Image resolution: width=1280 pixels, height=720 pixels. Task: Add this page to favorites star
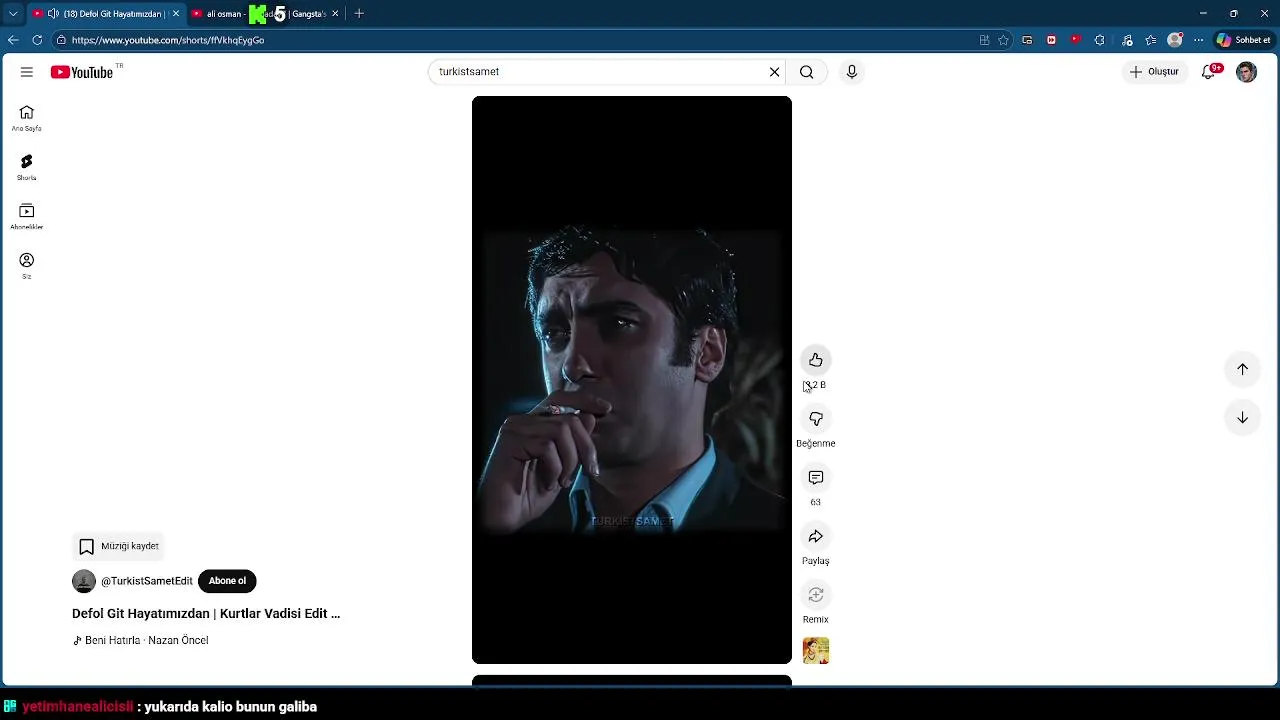click(x=1003, y=40)
